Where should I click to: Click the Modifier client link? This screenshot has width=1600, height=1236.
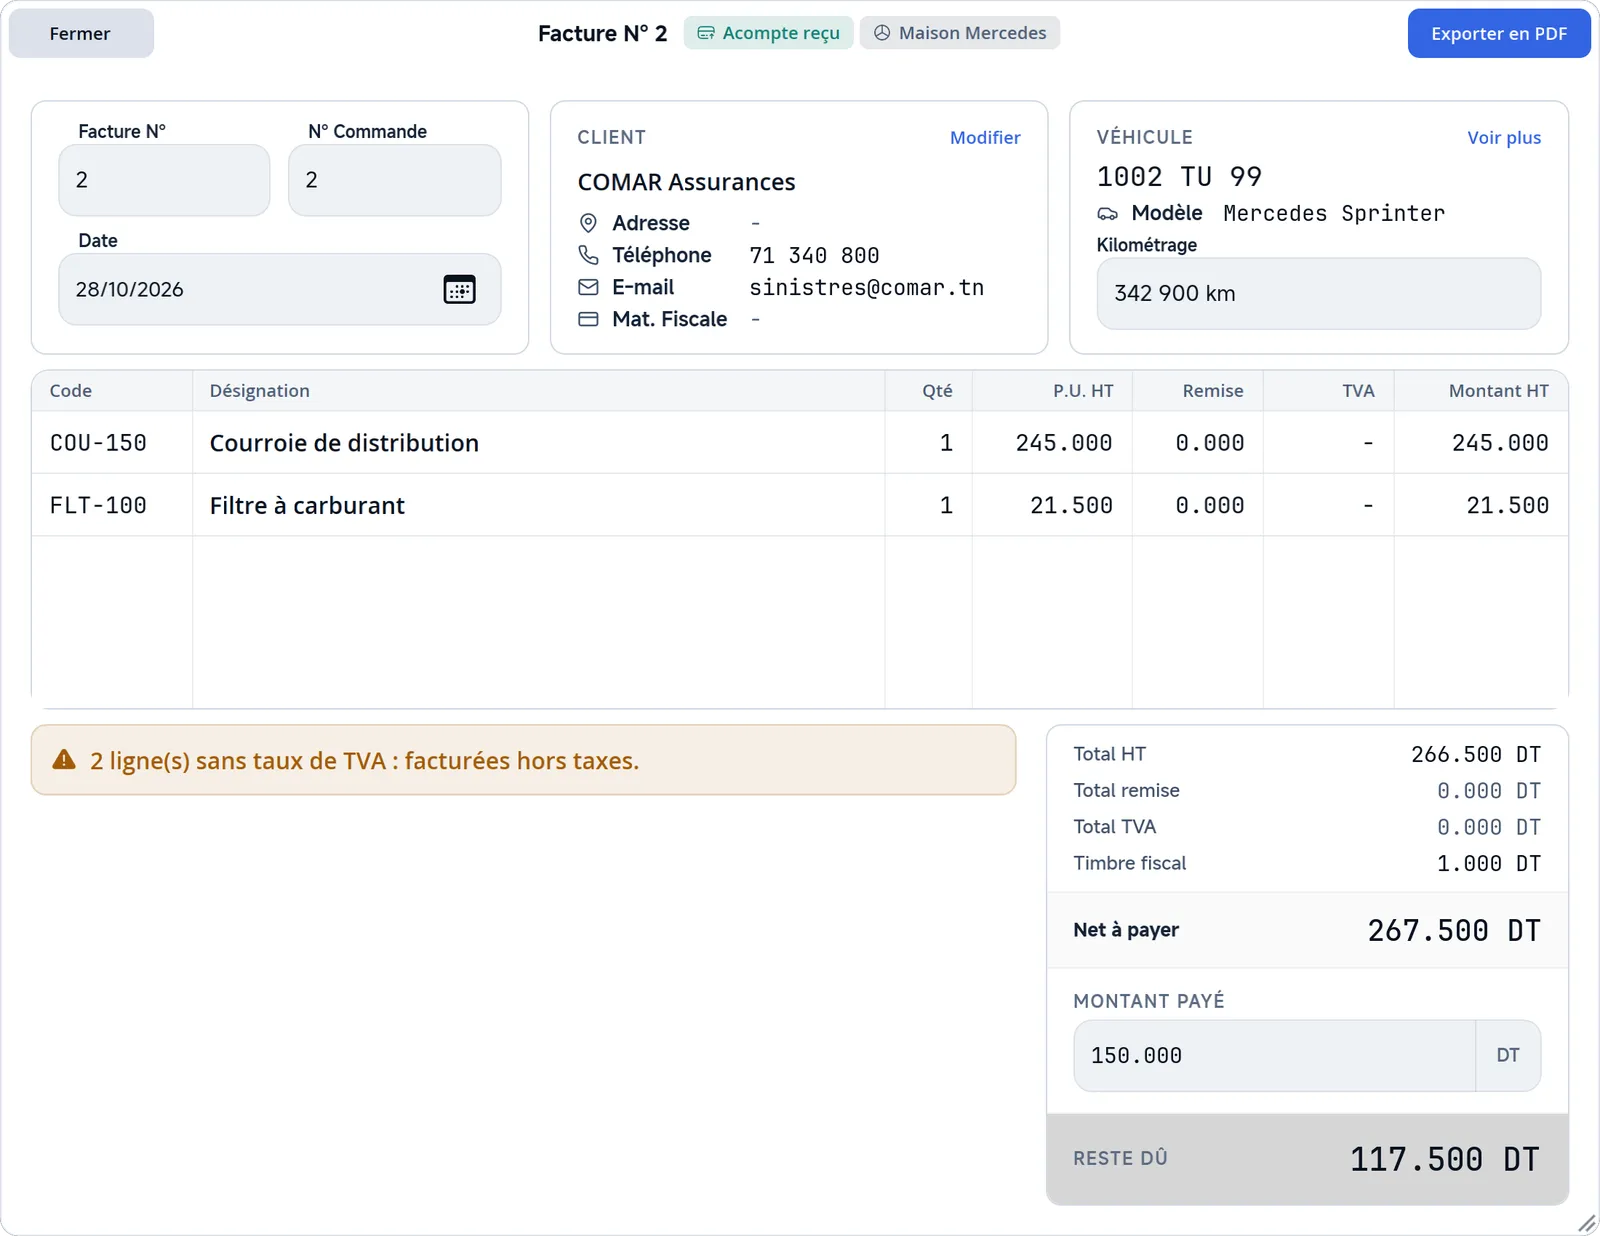[985, 137]
